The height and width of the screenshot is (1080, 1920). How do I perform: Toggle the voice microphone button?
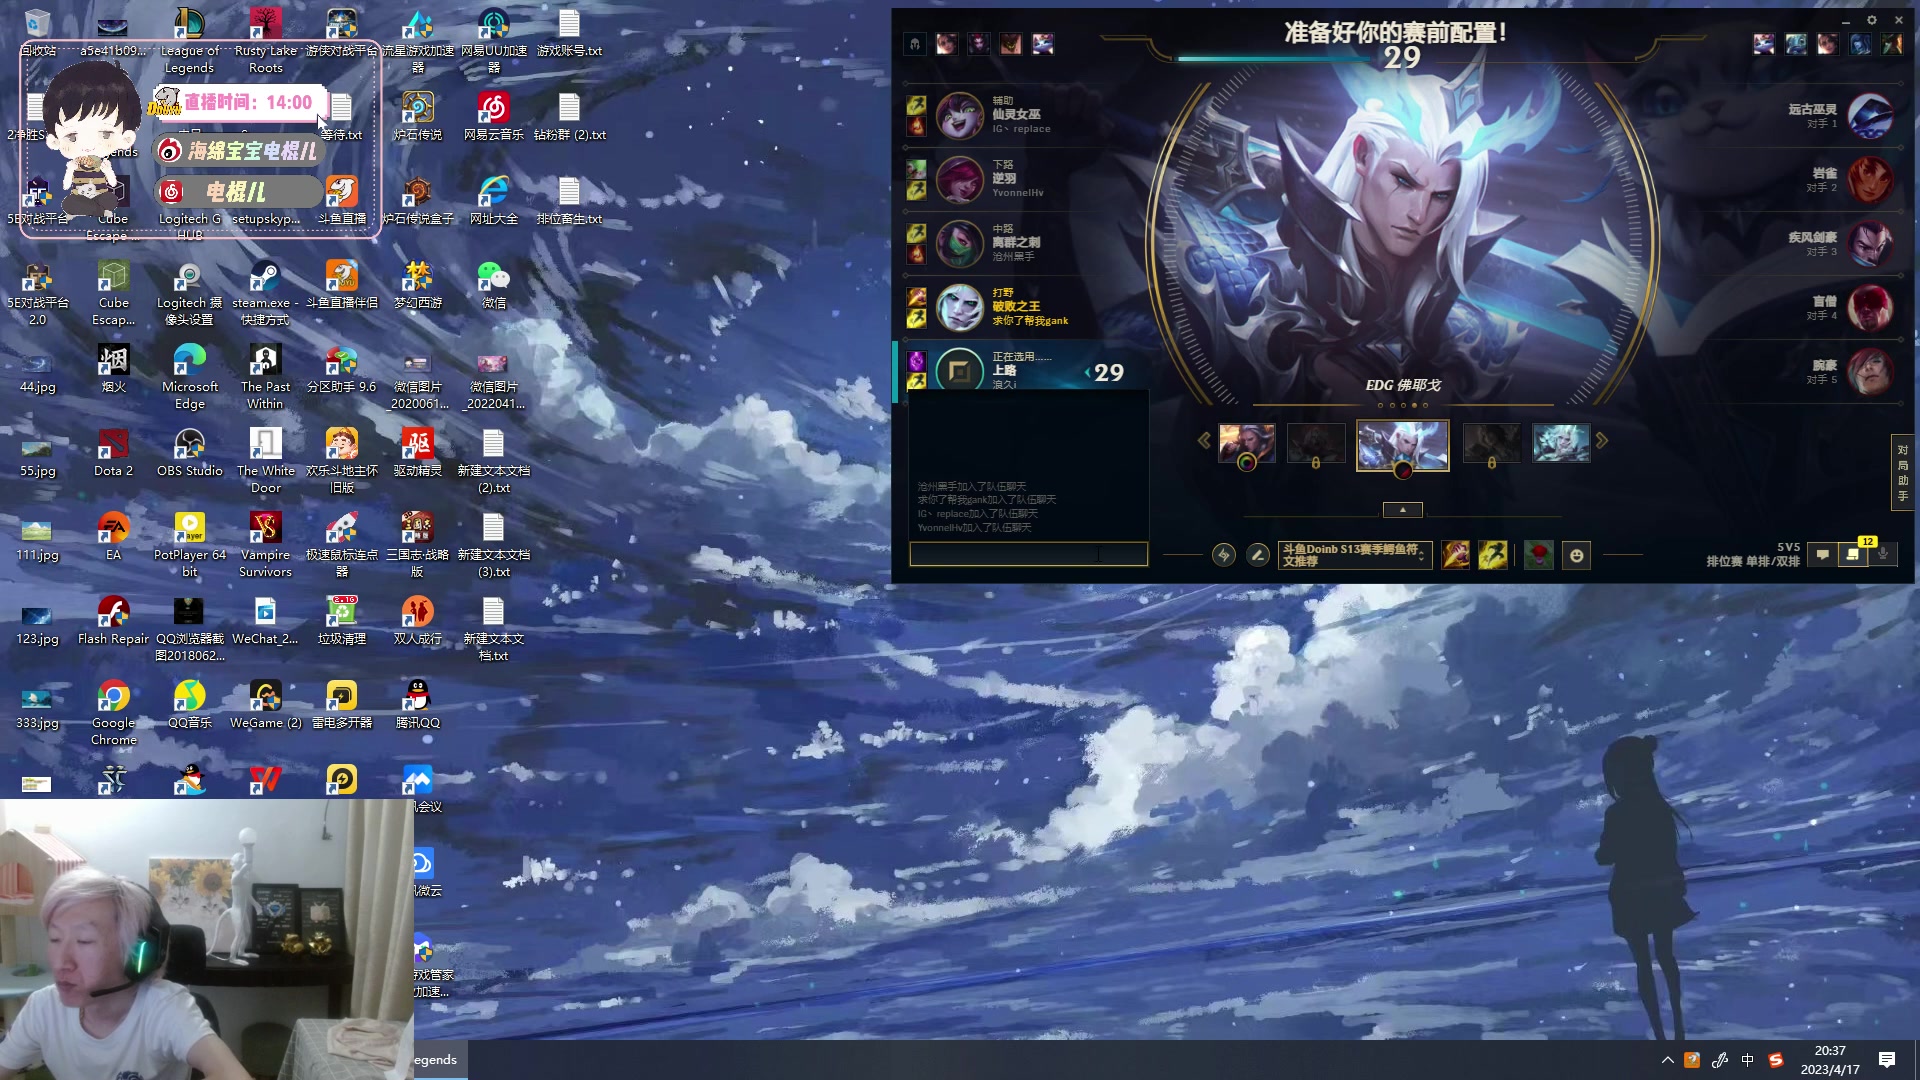(x=1883, y=554)
